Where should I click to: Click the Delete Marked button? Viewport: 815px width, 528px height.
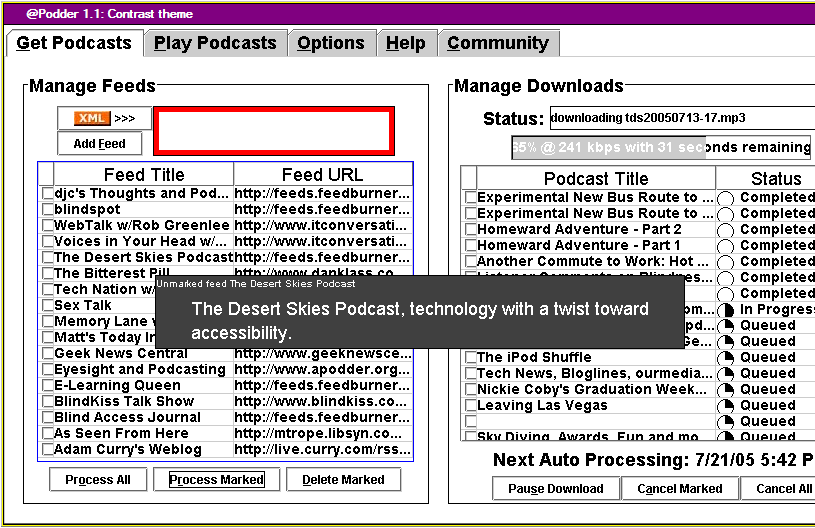coord(343,480)
